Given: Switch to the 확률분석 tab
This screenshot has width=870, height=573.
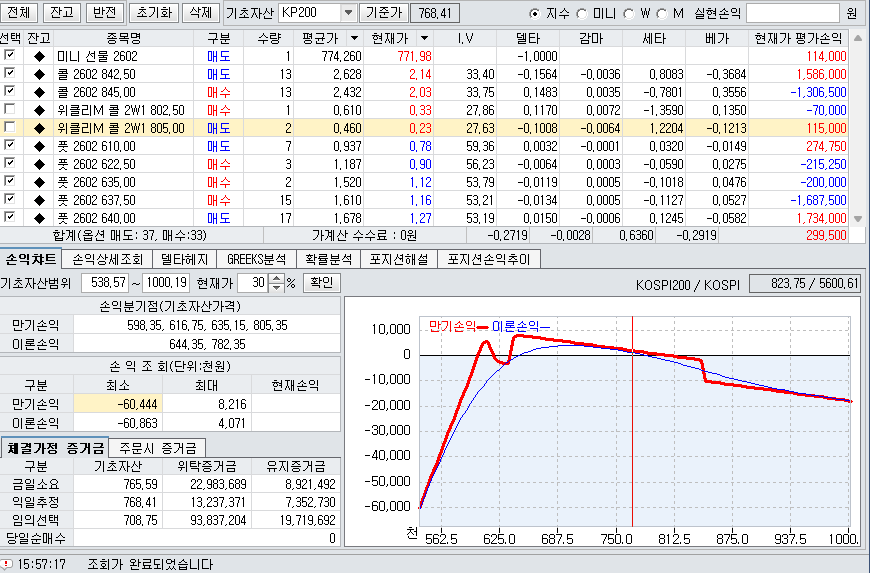Looking at the screenshot, I should 328,259.
